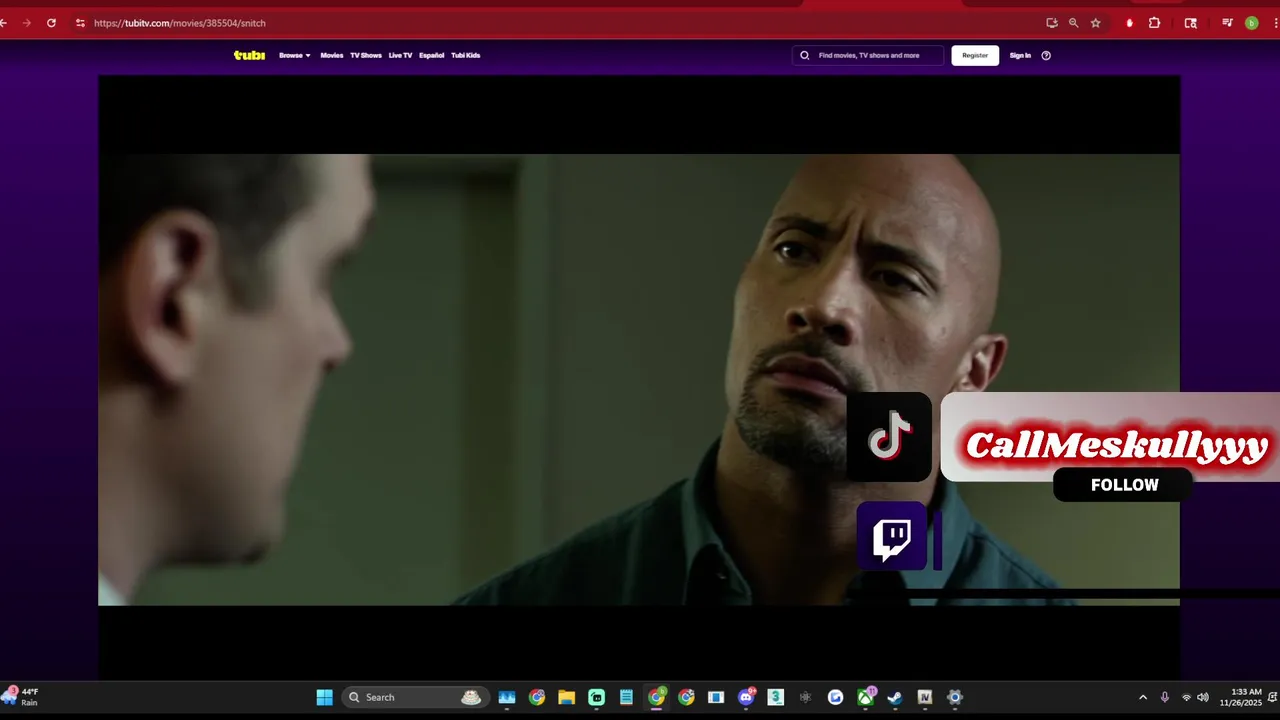Go back in browser history

click(4, 23)
